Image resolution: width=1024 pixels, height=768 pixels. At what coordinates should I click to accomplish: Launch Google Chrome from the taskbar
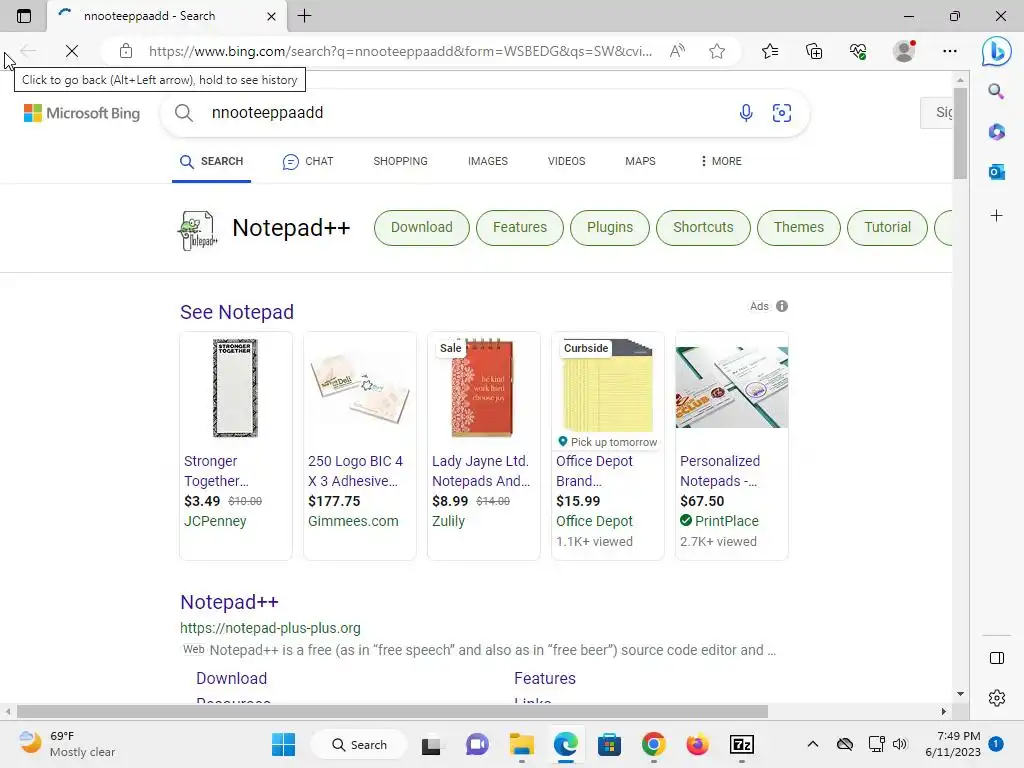(x=654, y=744)
